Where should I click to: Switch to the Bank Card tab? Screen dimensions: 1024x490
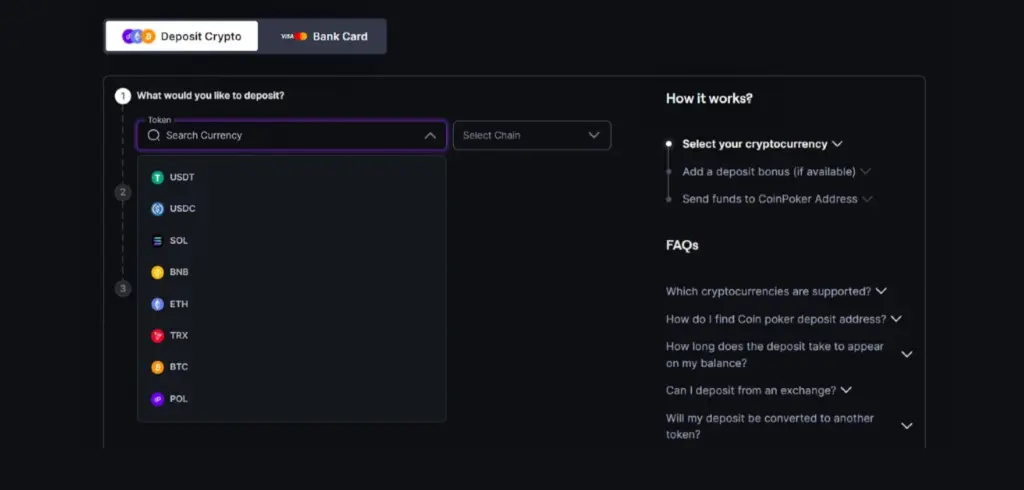324,37
